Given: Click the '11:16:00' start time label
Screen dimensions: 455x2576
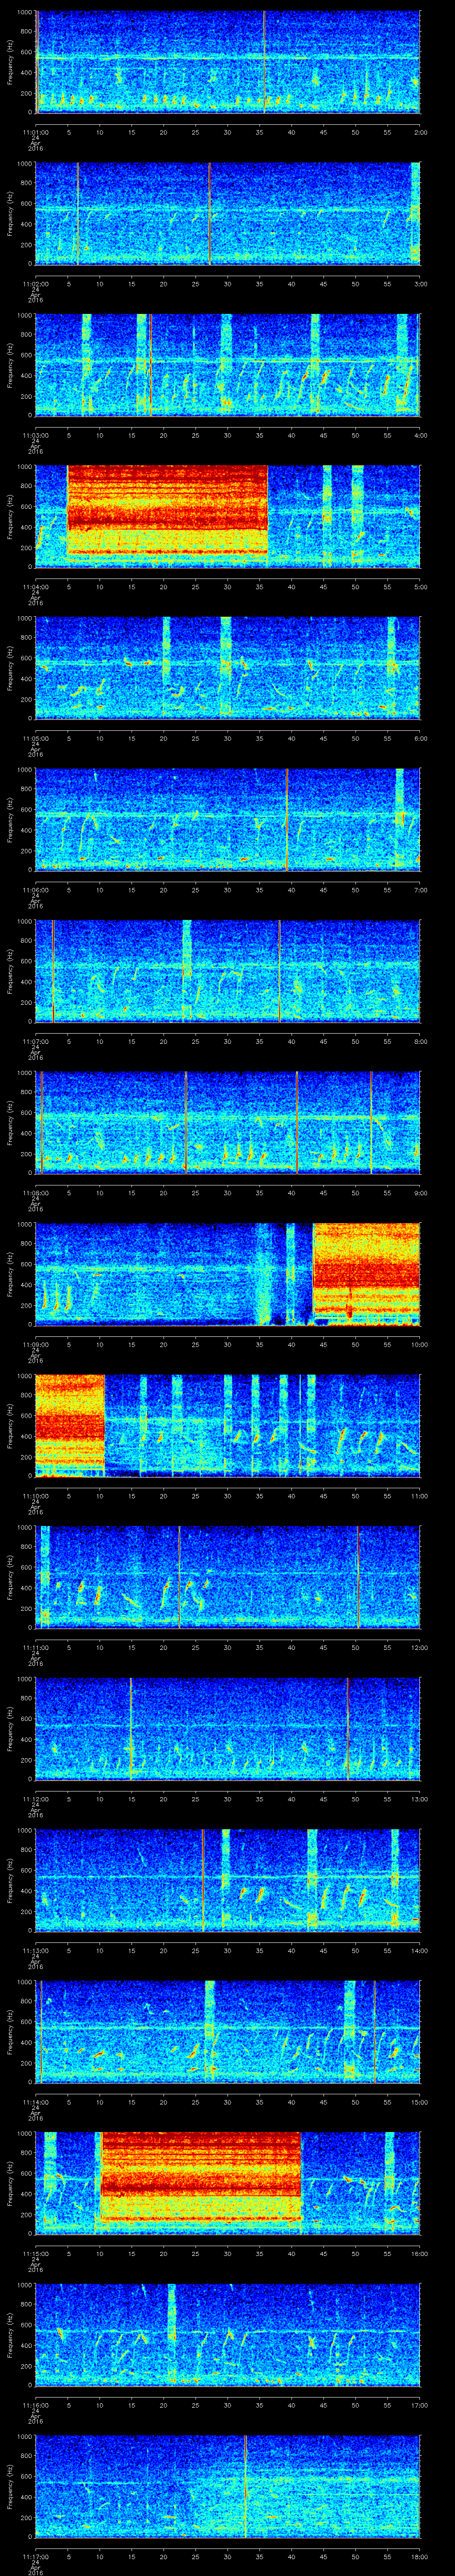Looking at the screenshot, I should pyautogui.click(x=35, y=2404).
